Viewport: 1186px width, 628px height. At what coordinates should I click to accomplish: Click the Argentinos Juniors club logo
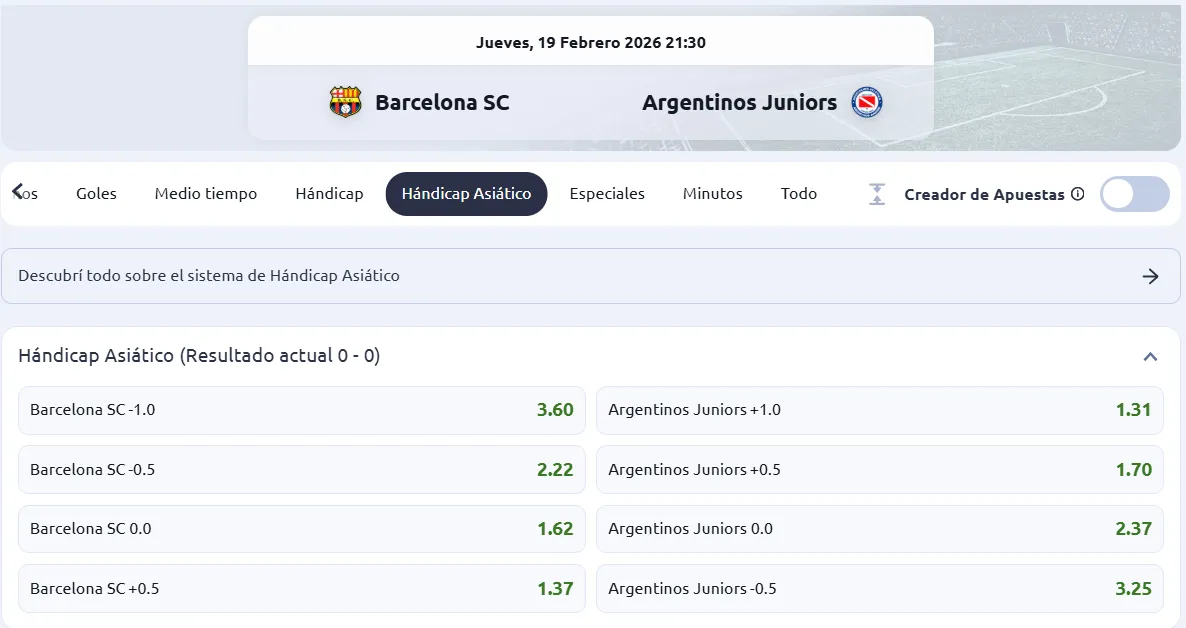866,101
